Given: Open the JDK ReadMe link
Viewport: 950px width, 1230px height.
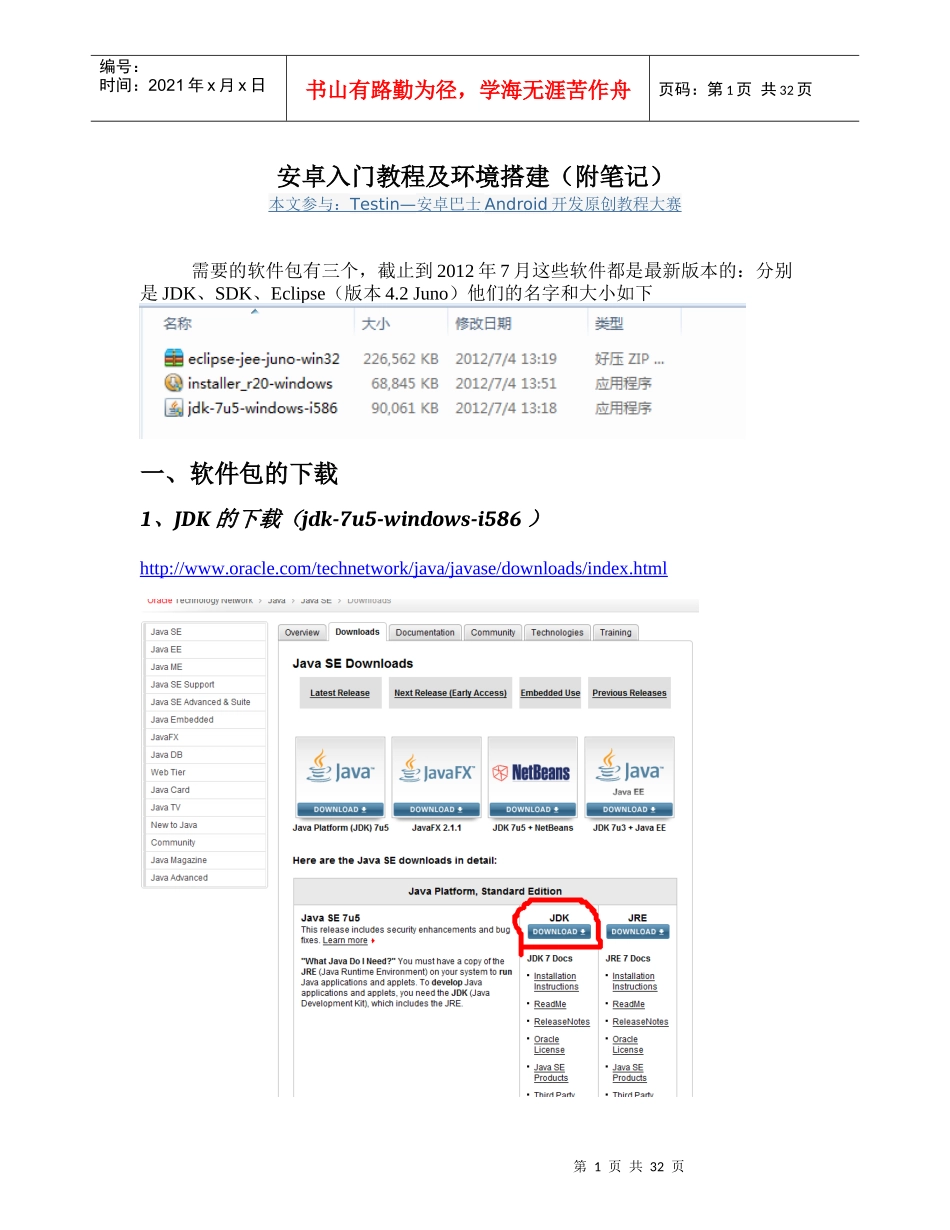Looking at the screenshot, I should click(x=550, y=1004).
